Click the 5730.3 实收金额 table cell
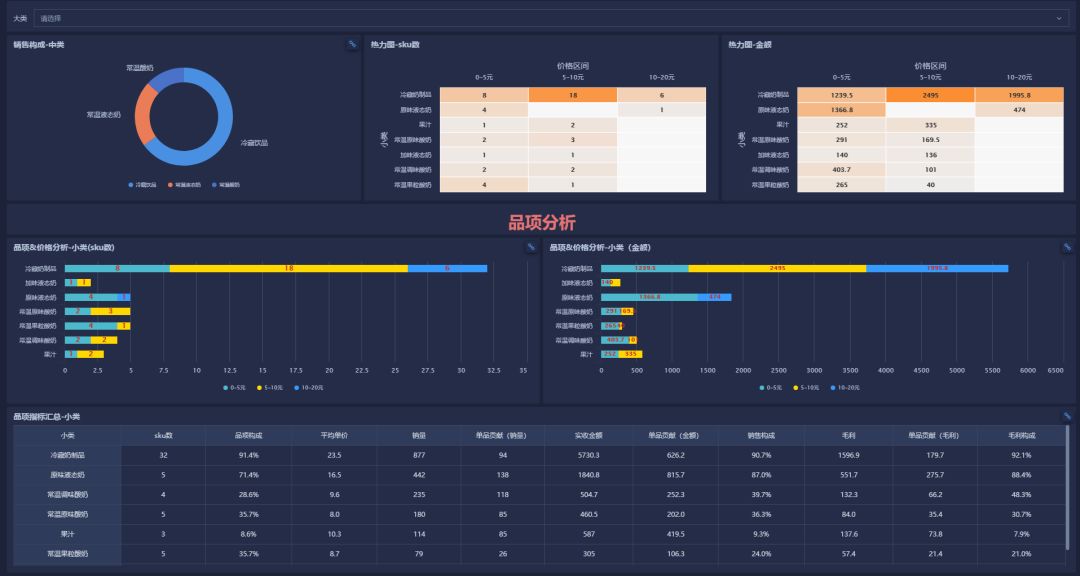The image size is (1080, 576). pos(589,455)
